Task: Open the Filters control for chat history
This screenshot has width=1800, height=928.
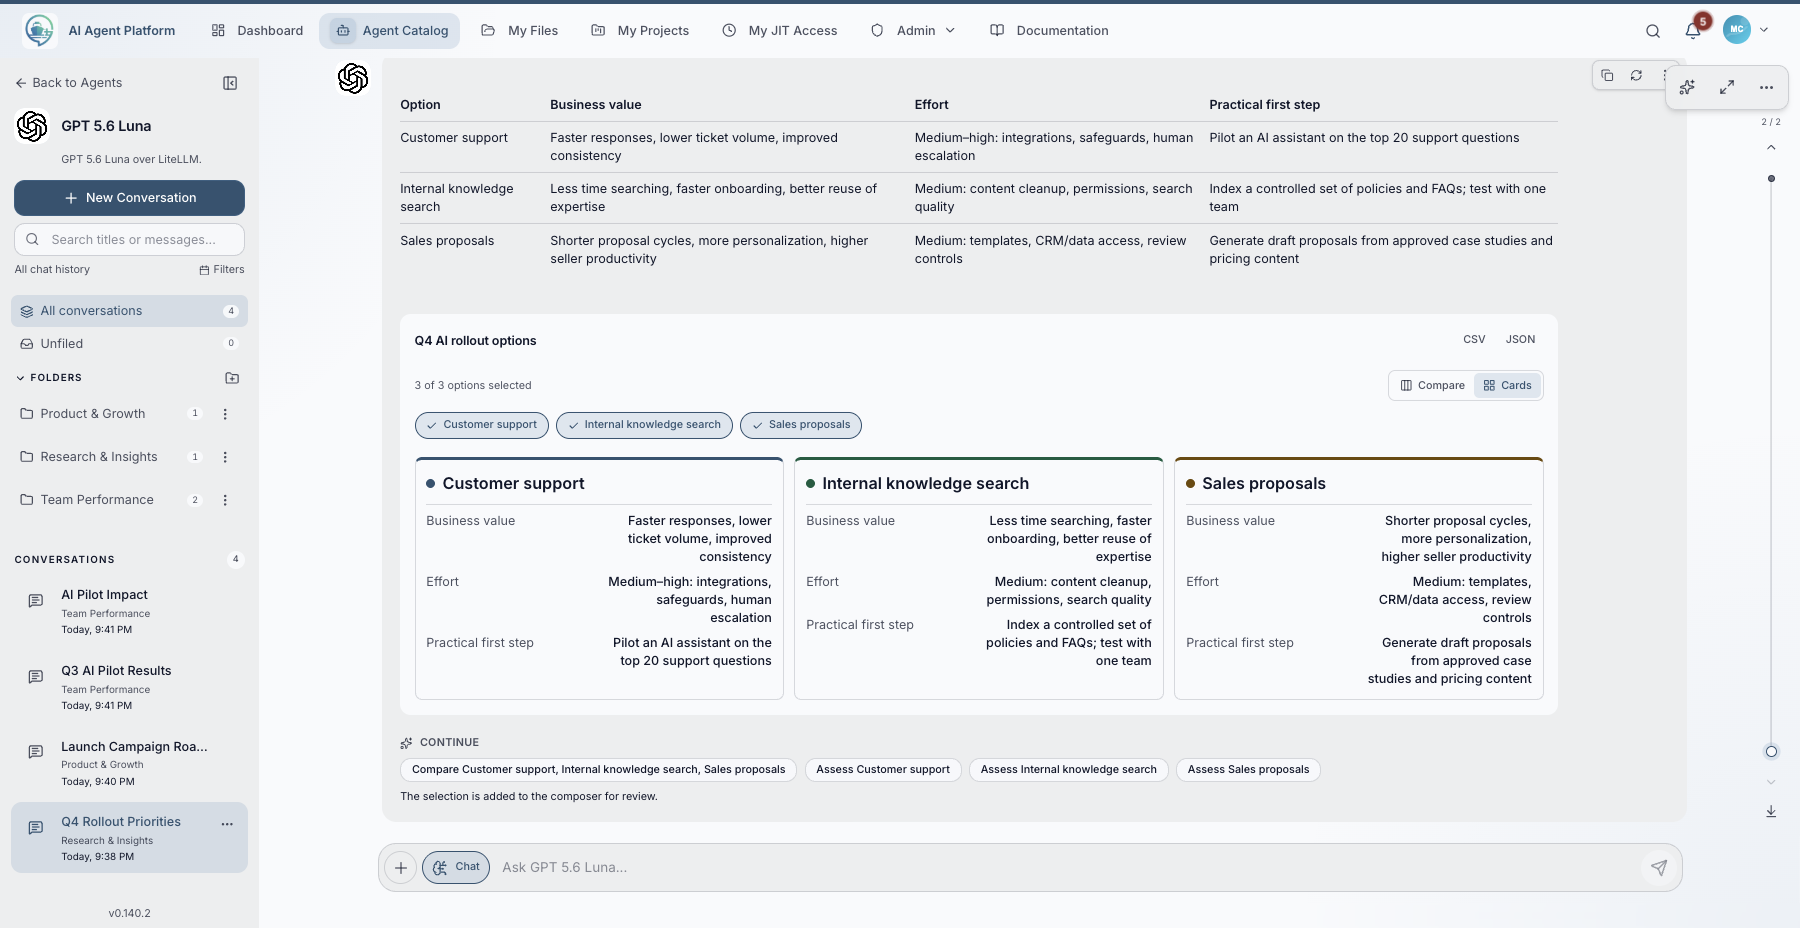Action: [222, 269]
